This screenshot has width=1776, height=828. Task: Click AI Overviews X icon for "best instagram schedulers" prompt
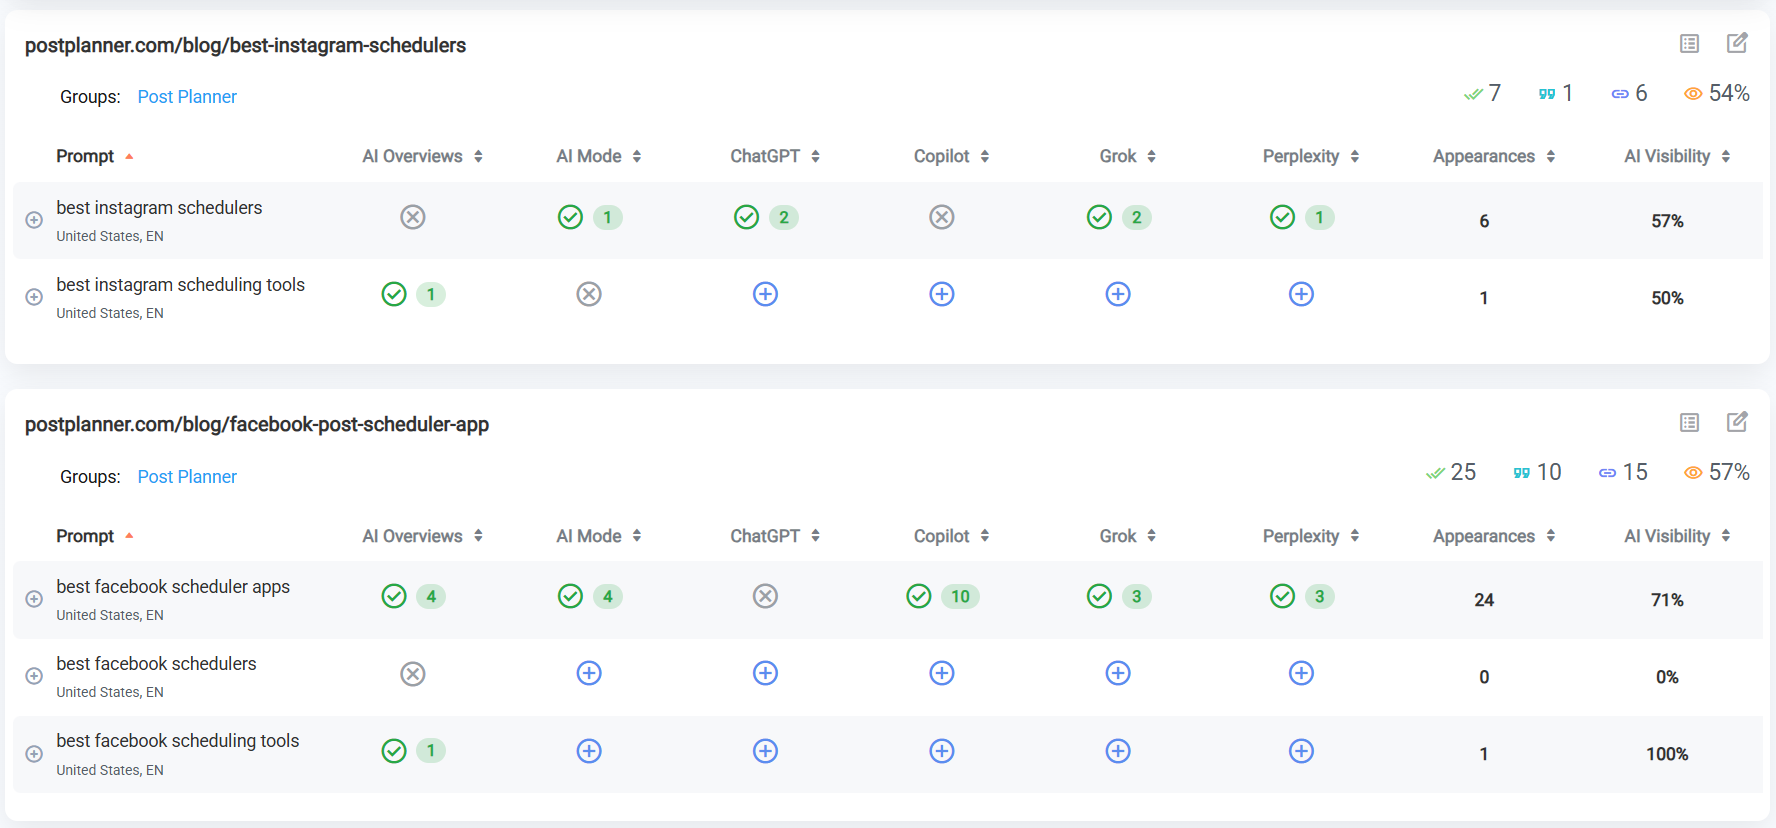(x=413, y=217)
